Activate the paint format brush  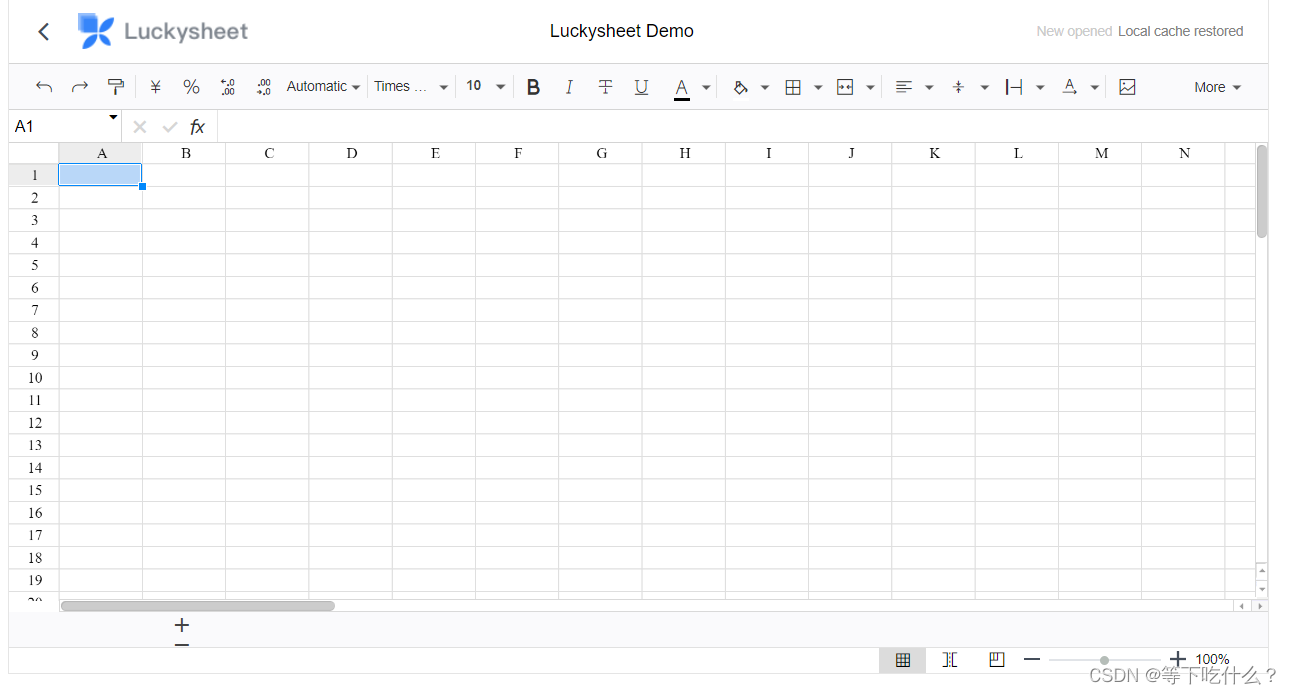(x=116, y=87)
